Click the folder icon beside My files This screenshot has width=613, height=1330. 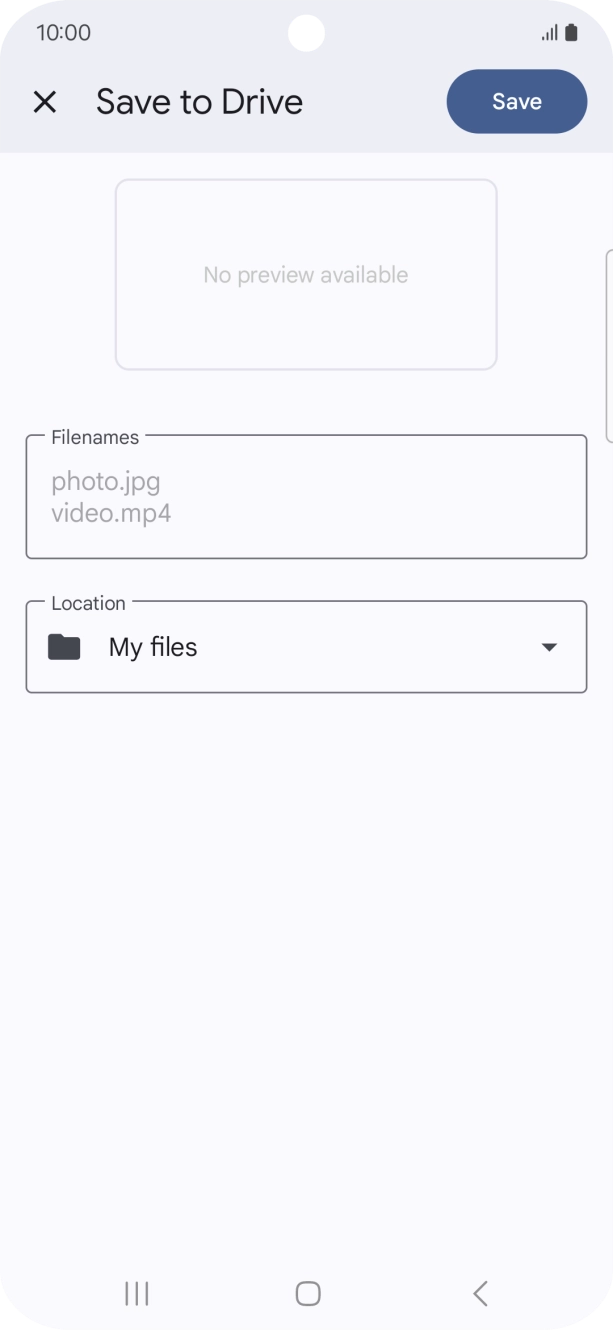pos(64,647)
